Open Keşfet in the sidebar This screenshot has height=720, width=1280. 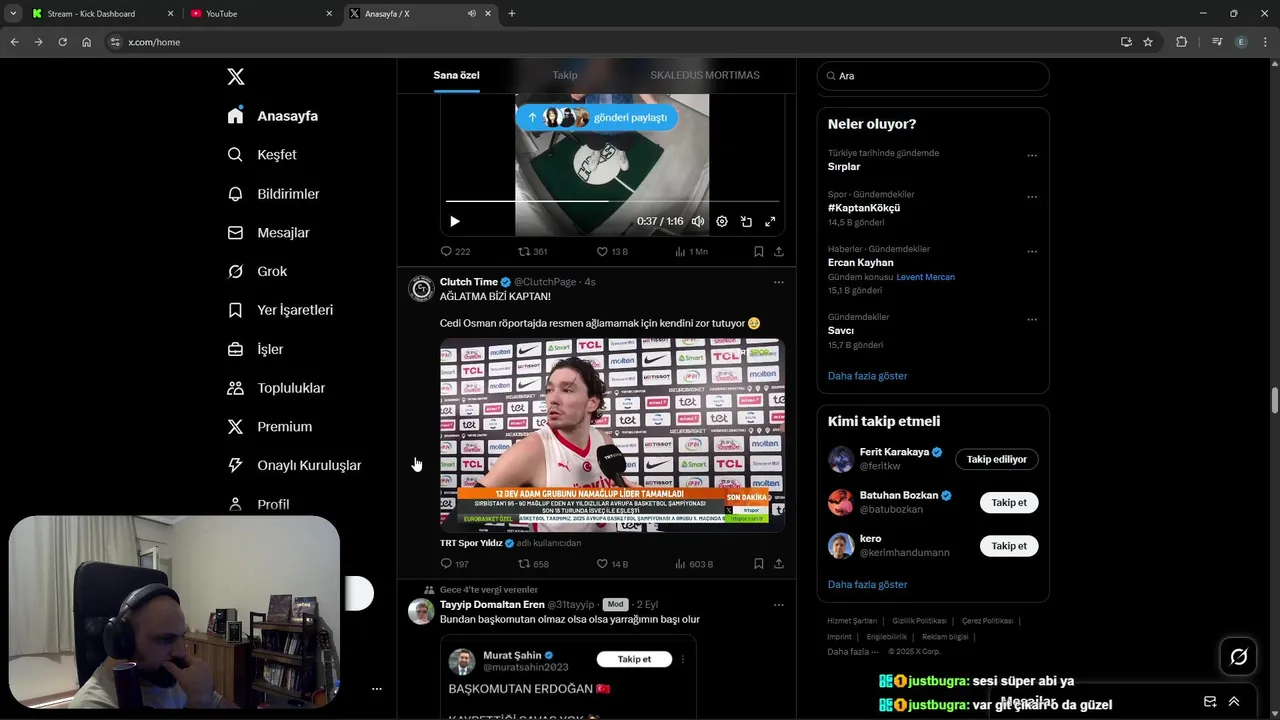(x=262, y=155)
